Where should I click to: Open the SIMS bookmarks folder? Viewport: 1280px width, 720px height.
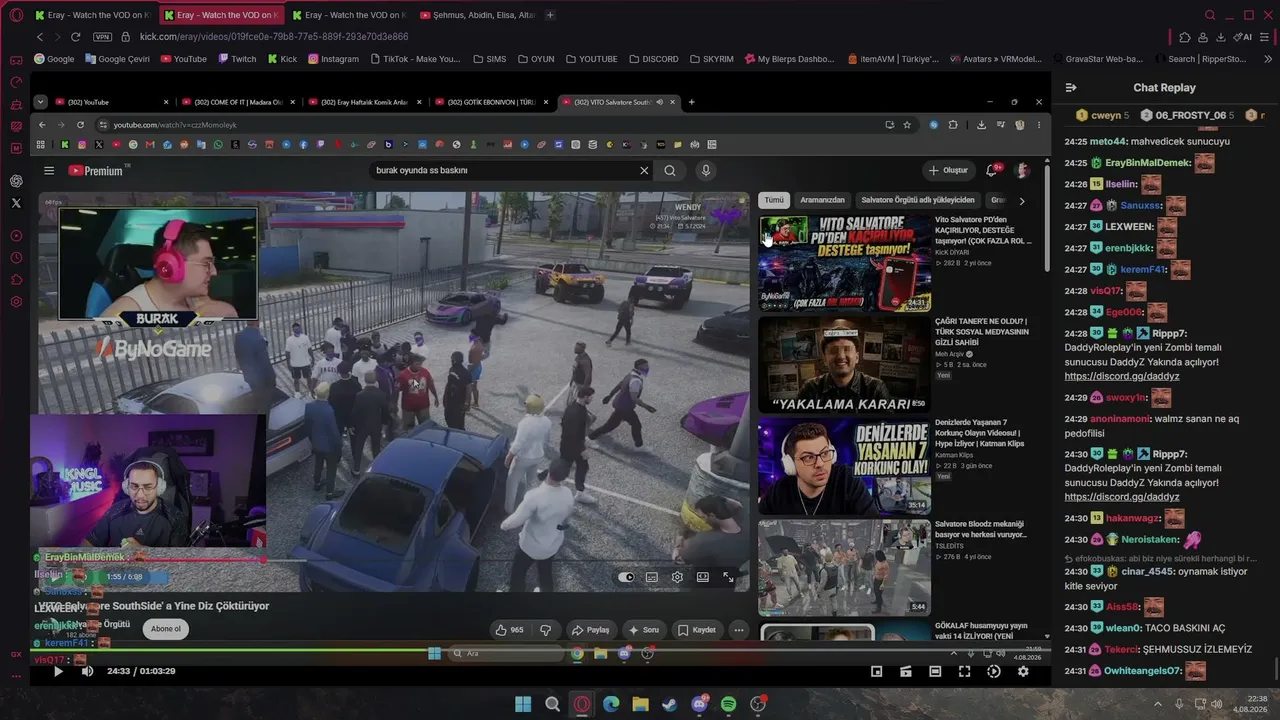point(490,59)
